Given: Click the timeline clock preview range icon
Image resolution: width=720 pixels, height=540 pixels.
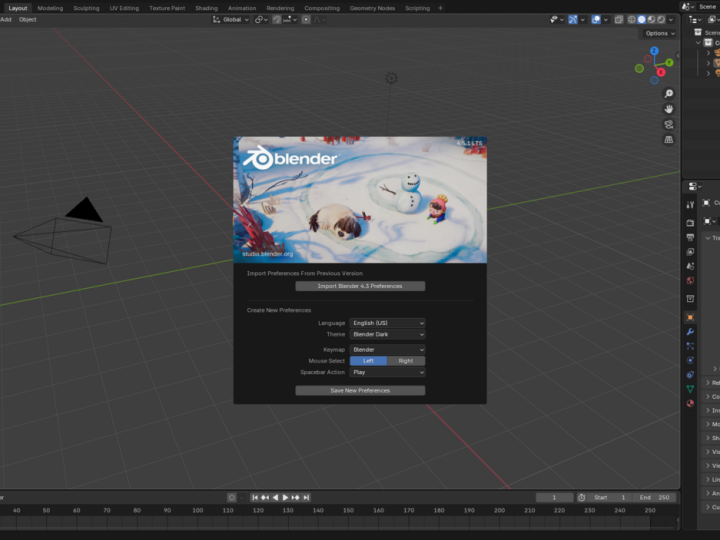Looking at the screenshot, I should coord(581,497).
